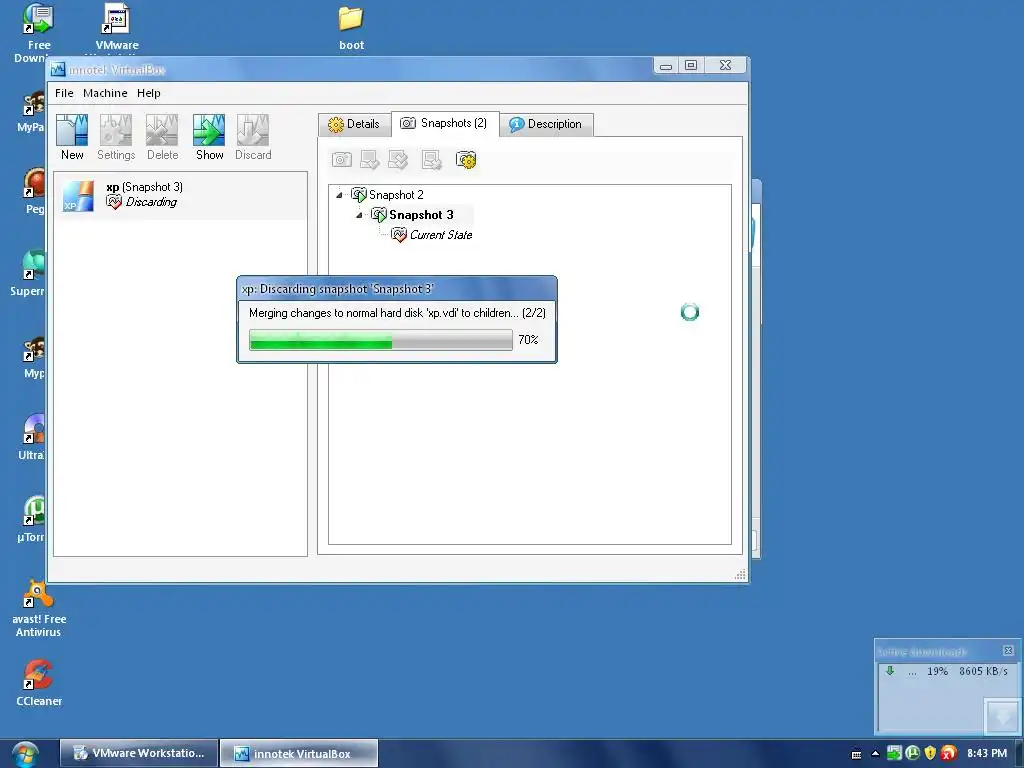Viewport: 1024px width, 768px height.
Task: Click the VirtualBox window resize grip
Action: pyautogui.click(x=740, y=574)
